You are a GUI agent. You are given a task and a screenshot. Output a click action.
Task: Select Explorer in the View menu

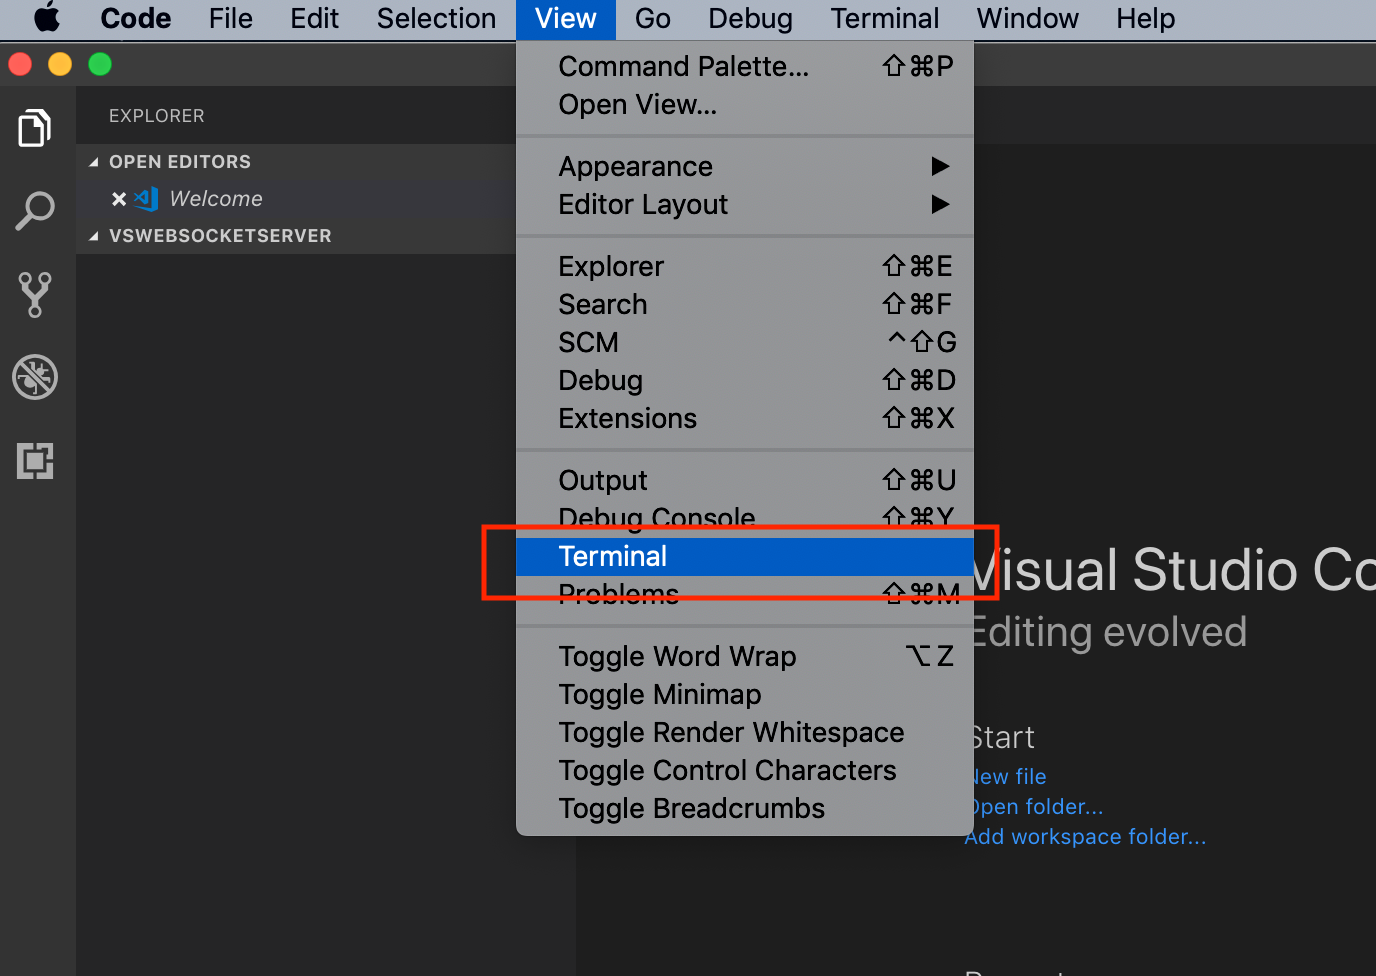(745, 266)
